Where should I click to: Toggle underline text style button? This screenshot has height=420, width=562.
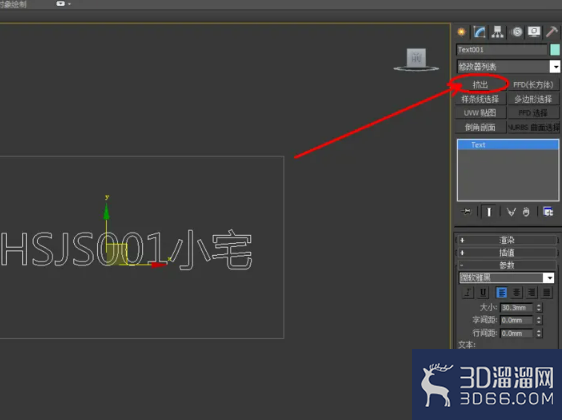tap(483, 293)
